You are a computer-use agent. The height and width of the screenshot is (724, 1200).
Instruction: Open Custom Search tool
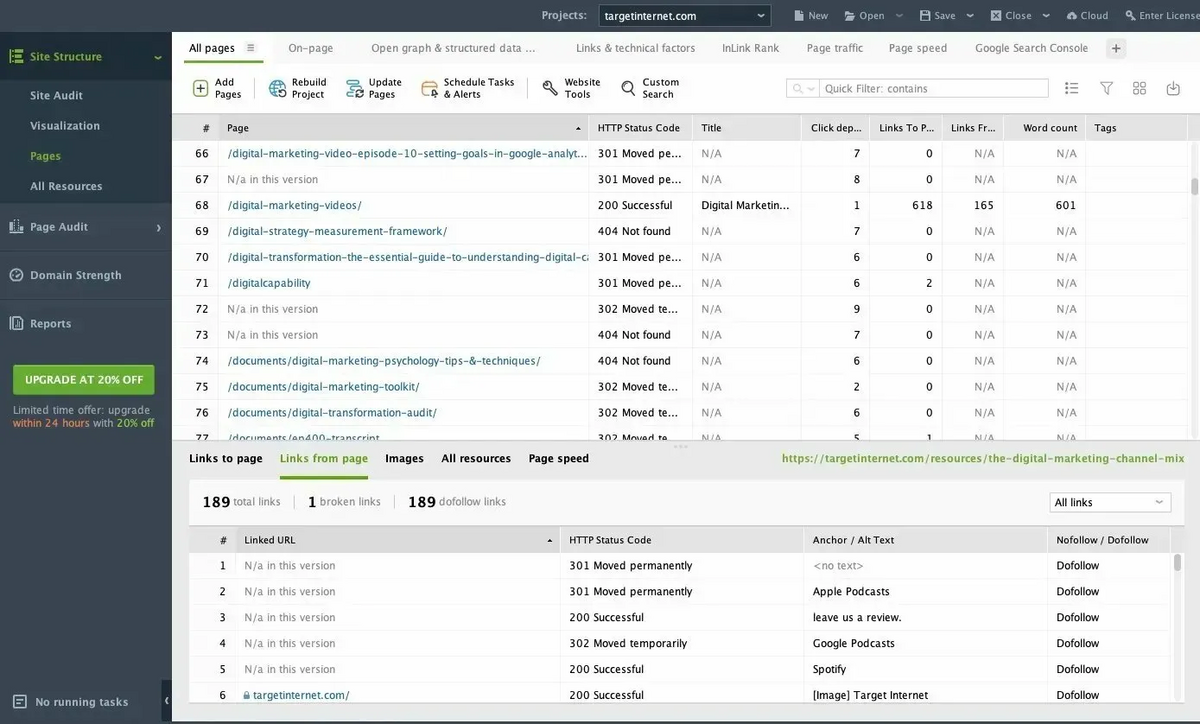[649, 88]
